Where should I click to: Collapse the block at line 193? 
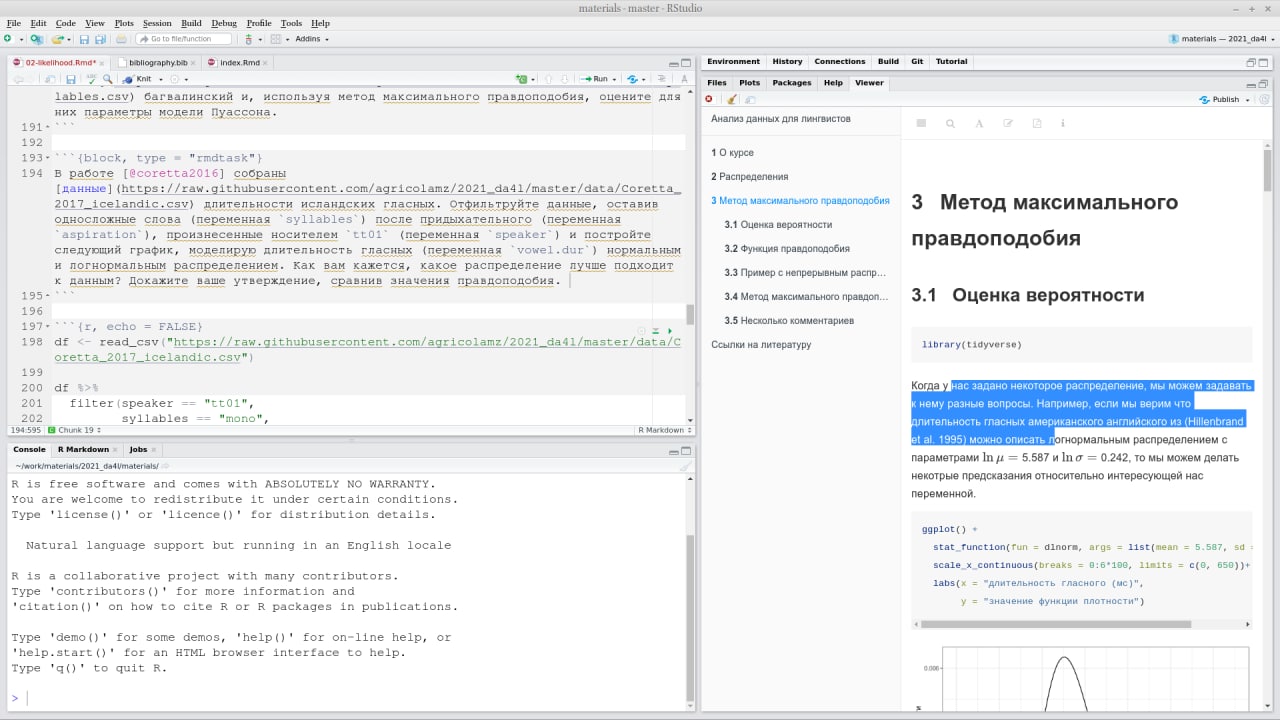pyautogui.click(x=48, y=158)
